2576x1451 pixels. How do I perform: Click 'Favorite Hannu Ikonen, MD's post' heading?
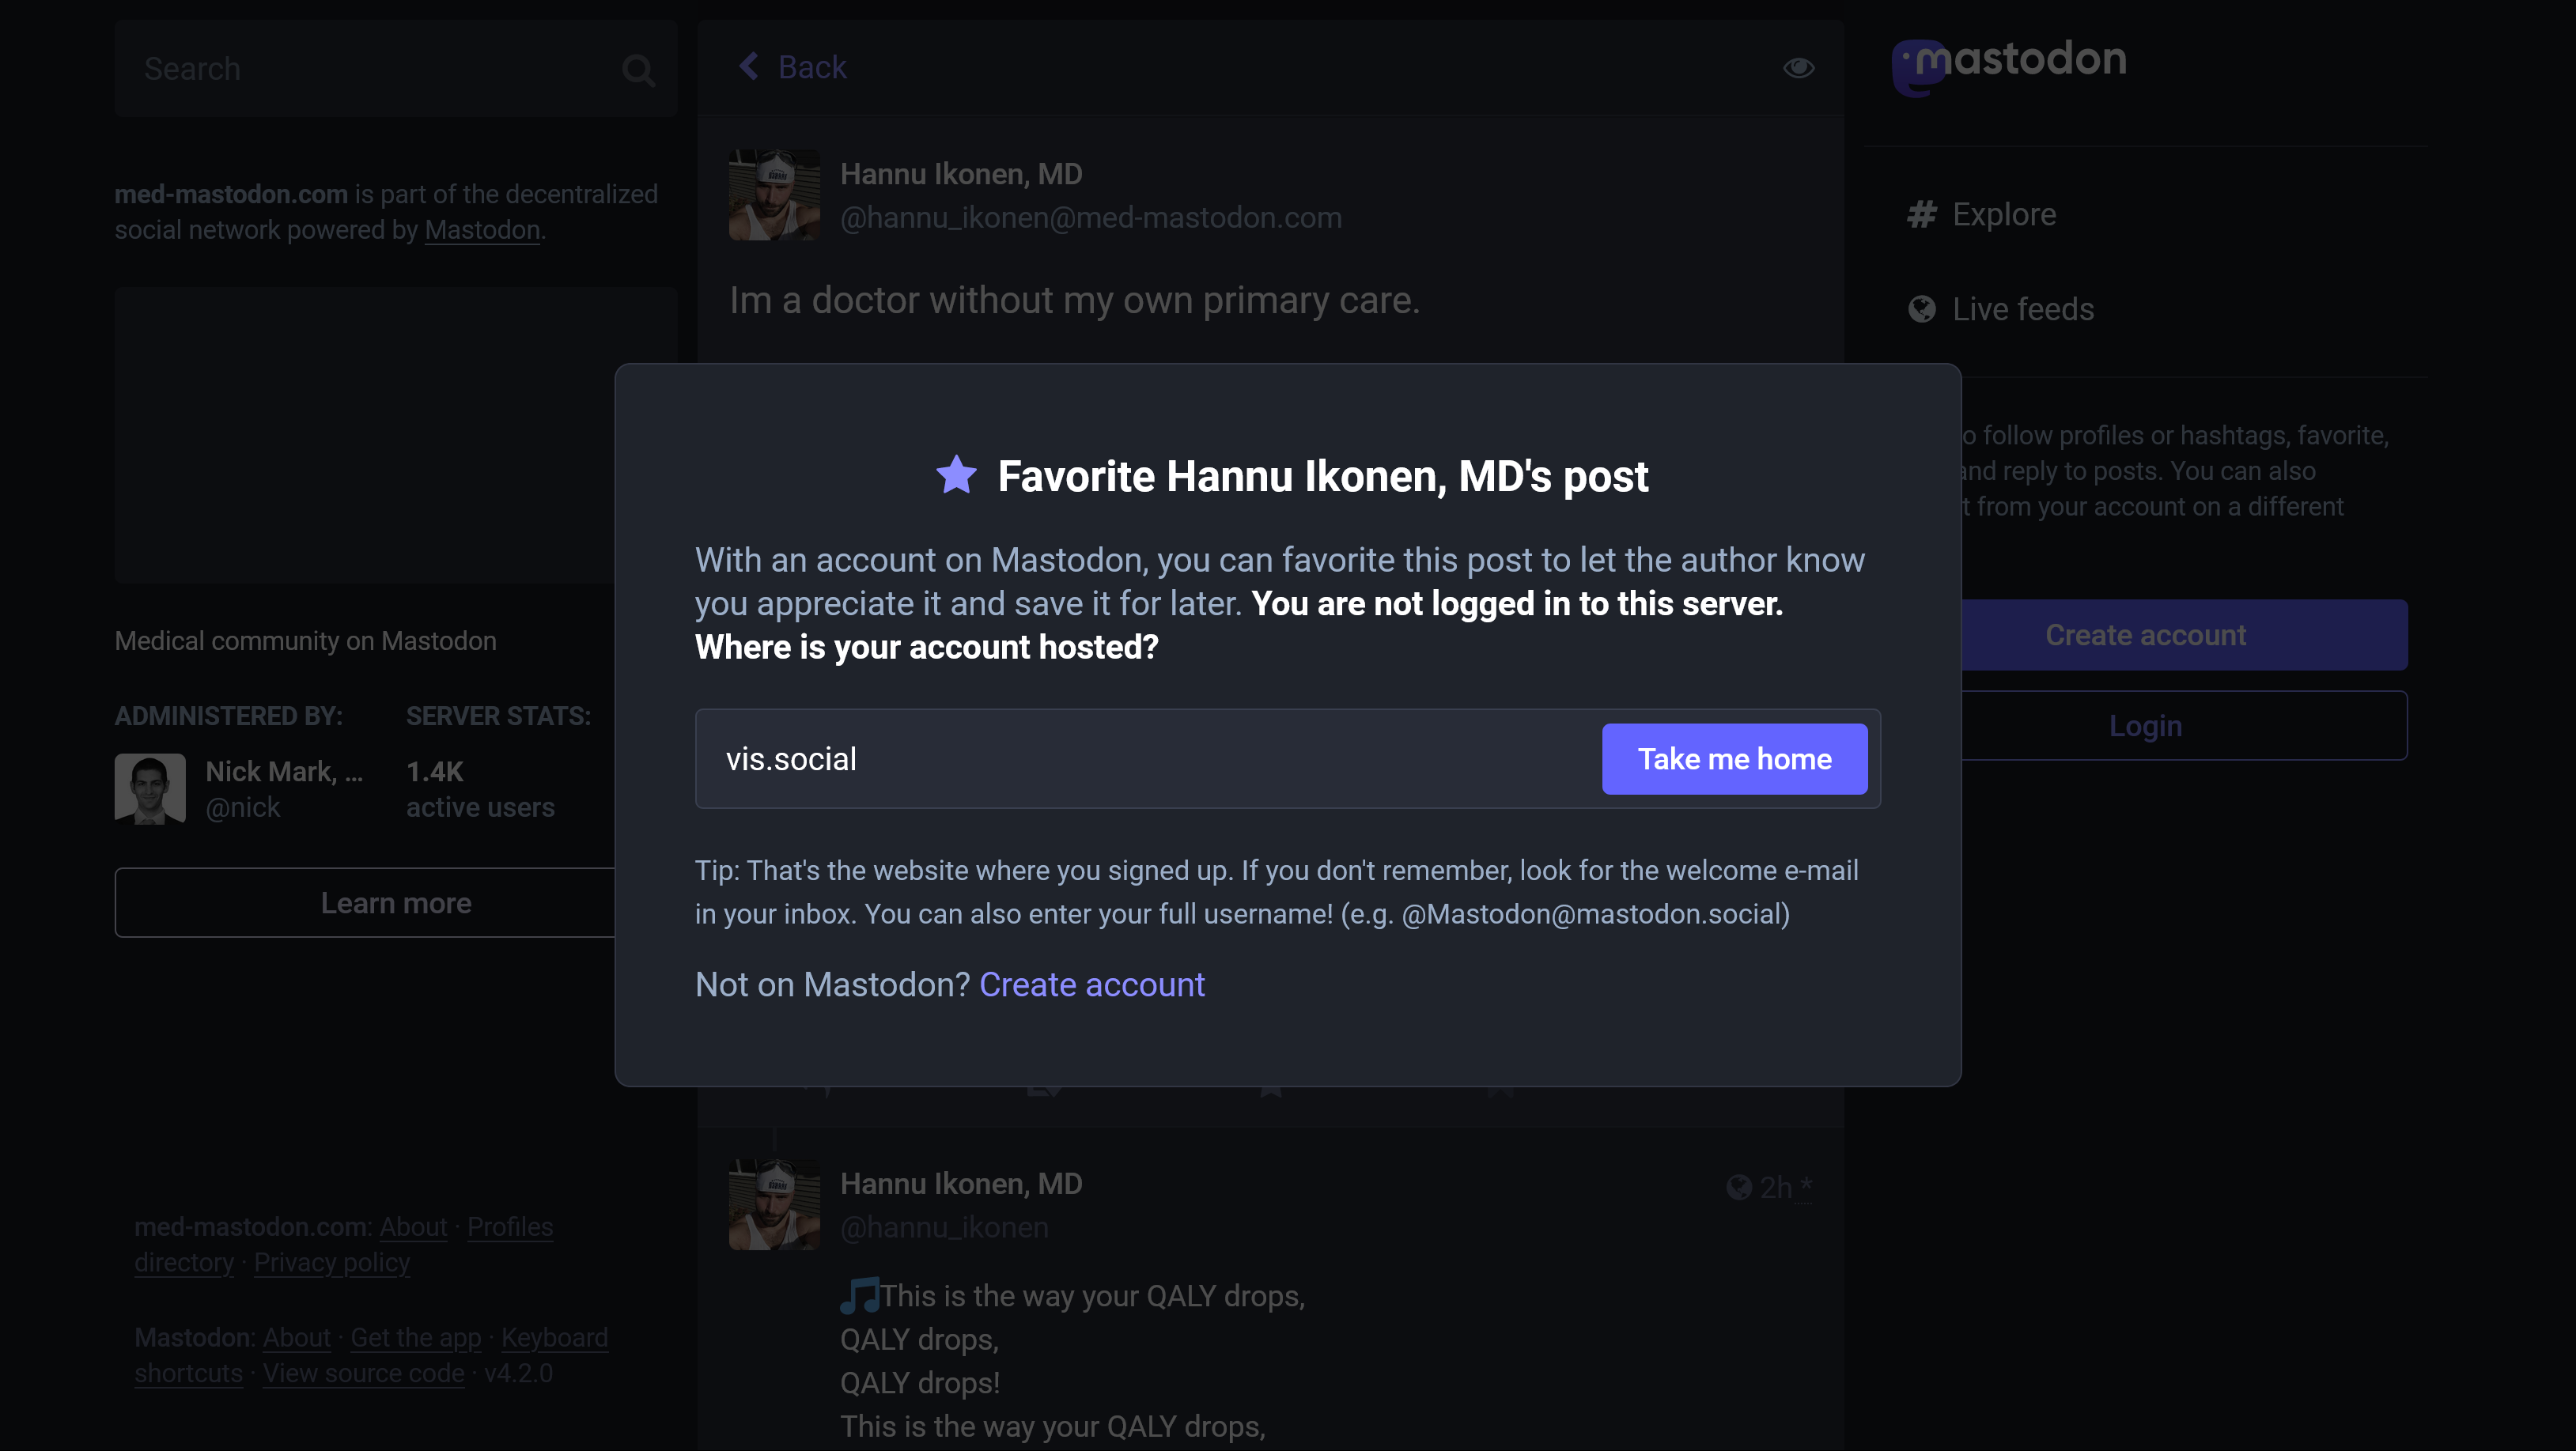tap(1323, 477)
